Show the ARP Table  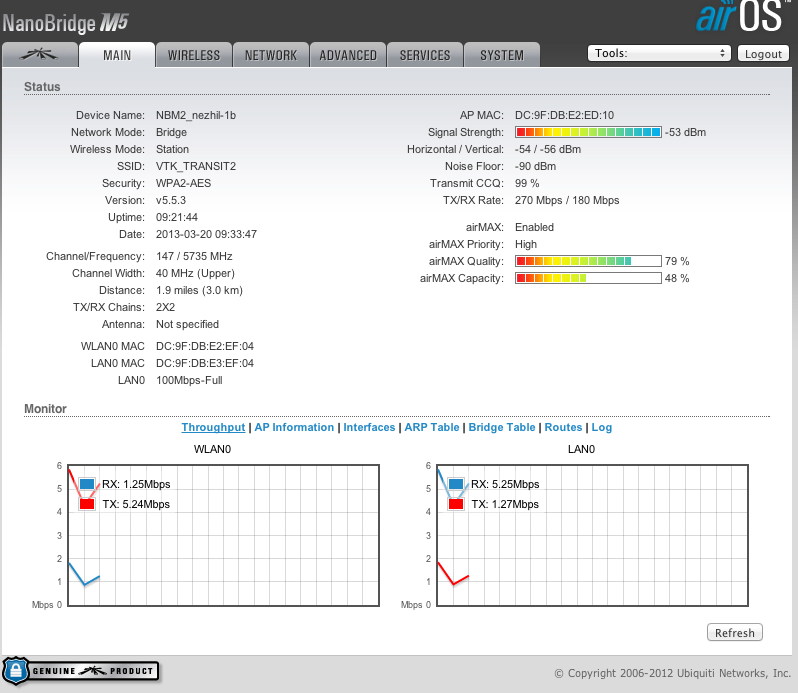[x=432, y=427]
